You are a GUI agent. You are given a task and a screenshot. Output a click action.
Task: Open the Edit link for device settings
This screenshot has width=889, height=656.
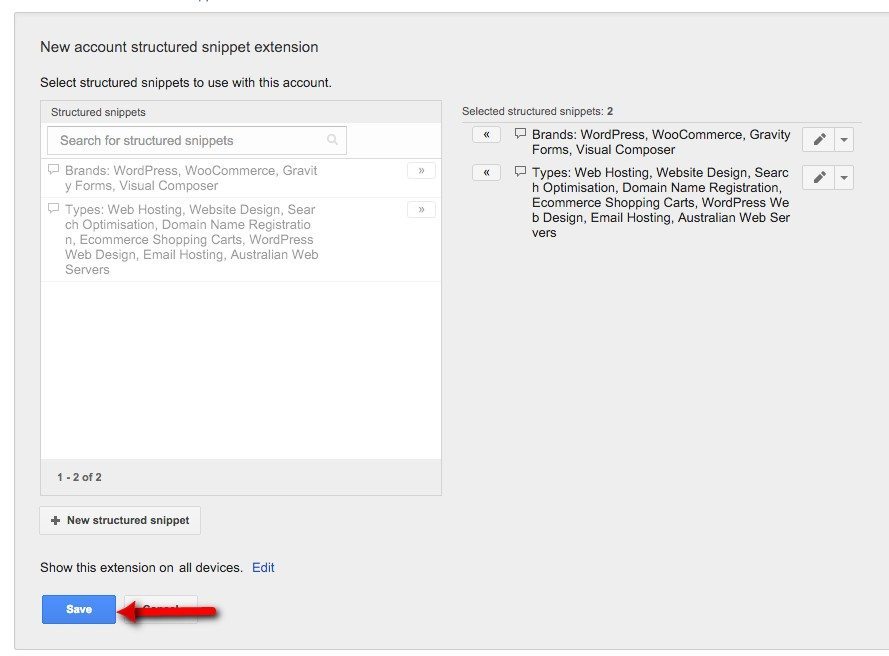point(263,567)
